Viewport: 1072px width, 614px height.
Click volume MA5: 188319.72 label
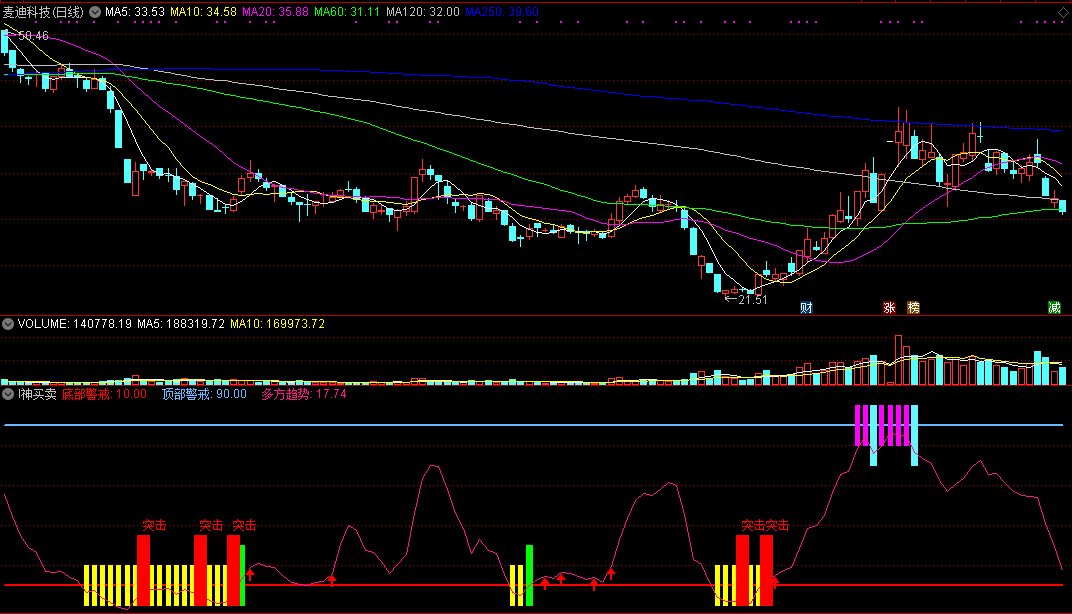coord(181,324)
